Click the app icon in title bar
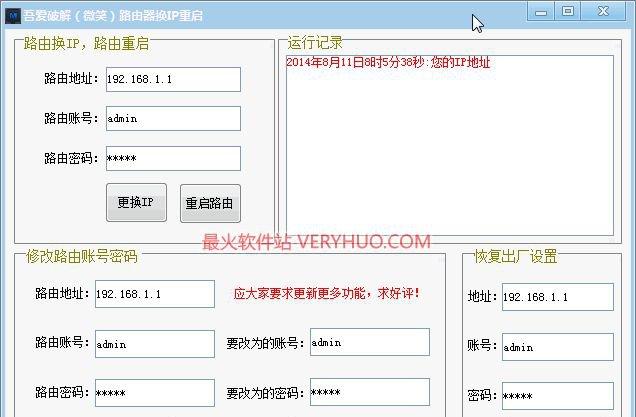636x417 pixels. pos(13,15)
